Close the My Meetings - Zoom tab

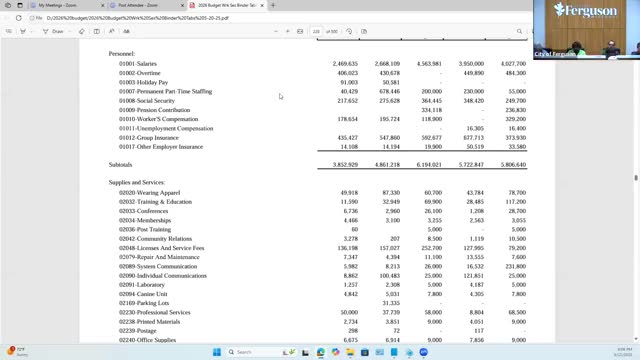(102, 6)
